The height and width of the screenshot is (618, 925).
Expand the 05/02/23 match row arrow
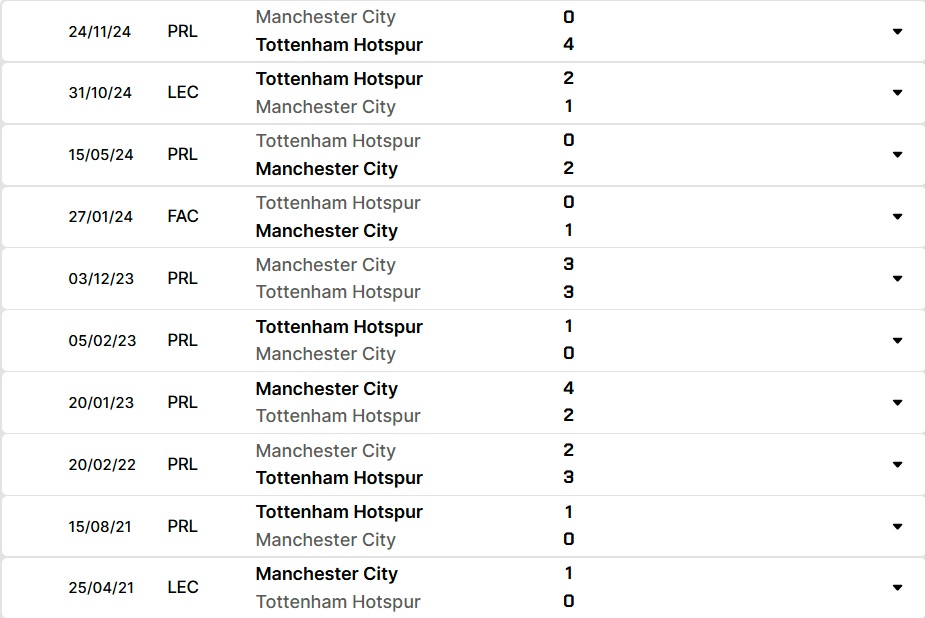pyautogui.click(x=897, y=340)
